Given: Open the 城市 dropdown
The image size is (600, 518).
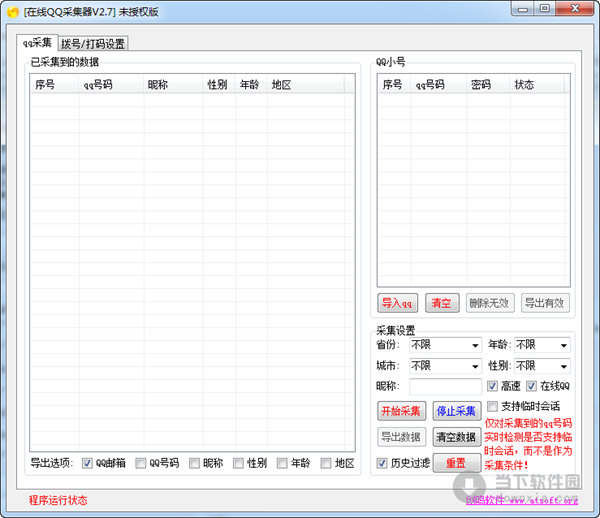Looking at the screenshot, I should [445, 366].
